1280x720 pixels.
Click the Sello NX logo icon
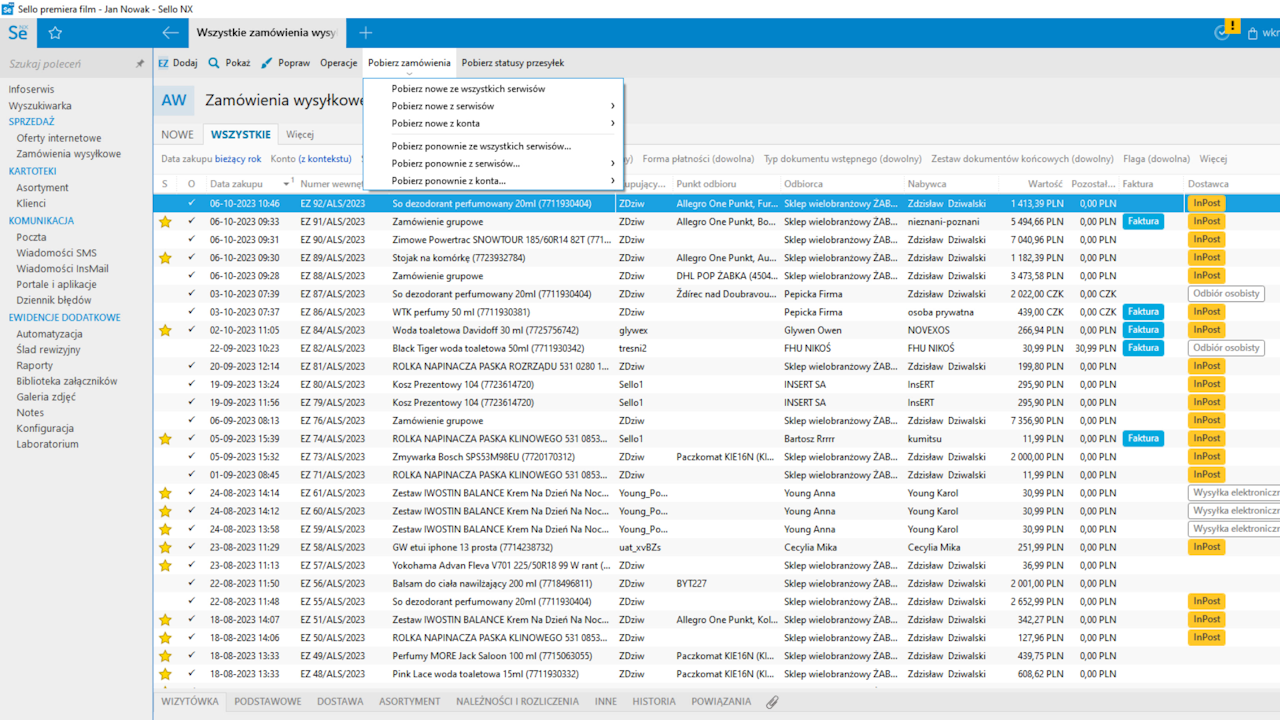click(18, 33)
